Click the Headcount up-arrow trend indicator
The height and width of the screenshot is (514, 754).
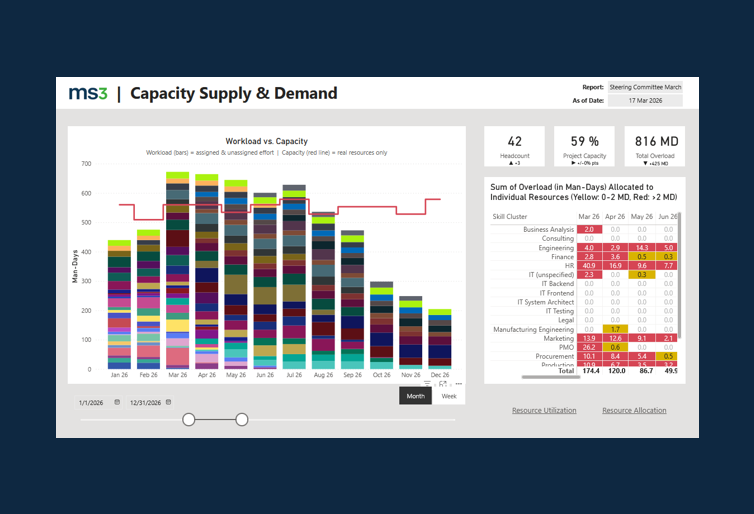point(512,163)
